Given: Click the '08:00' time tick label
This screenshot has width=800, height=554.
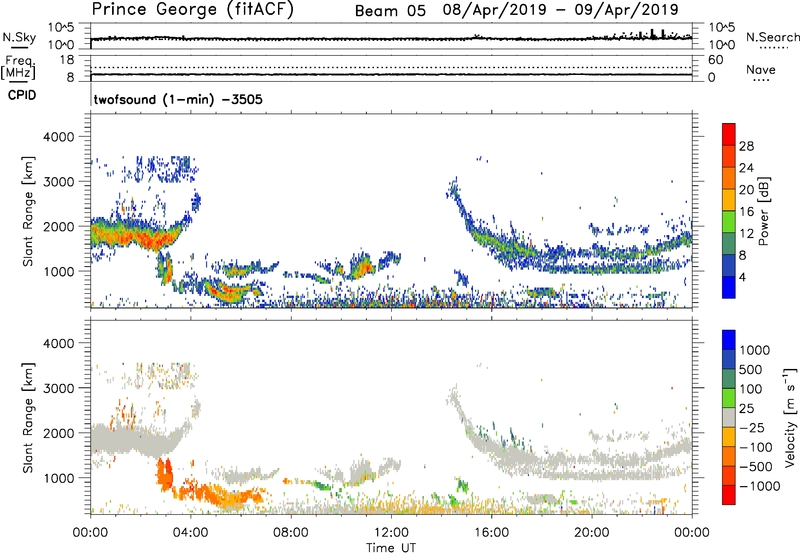Looking at the screenshot, I should tap(291, 533).
